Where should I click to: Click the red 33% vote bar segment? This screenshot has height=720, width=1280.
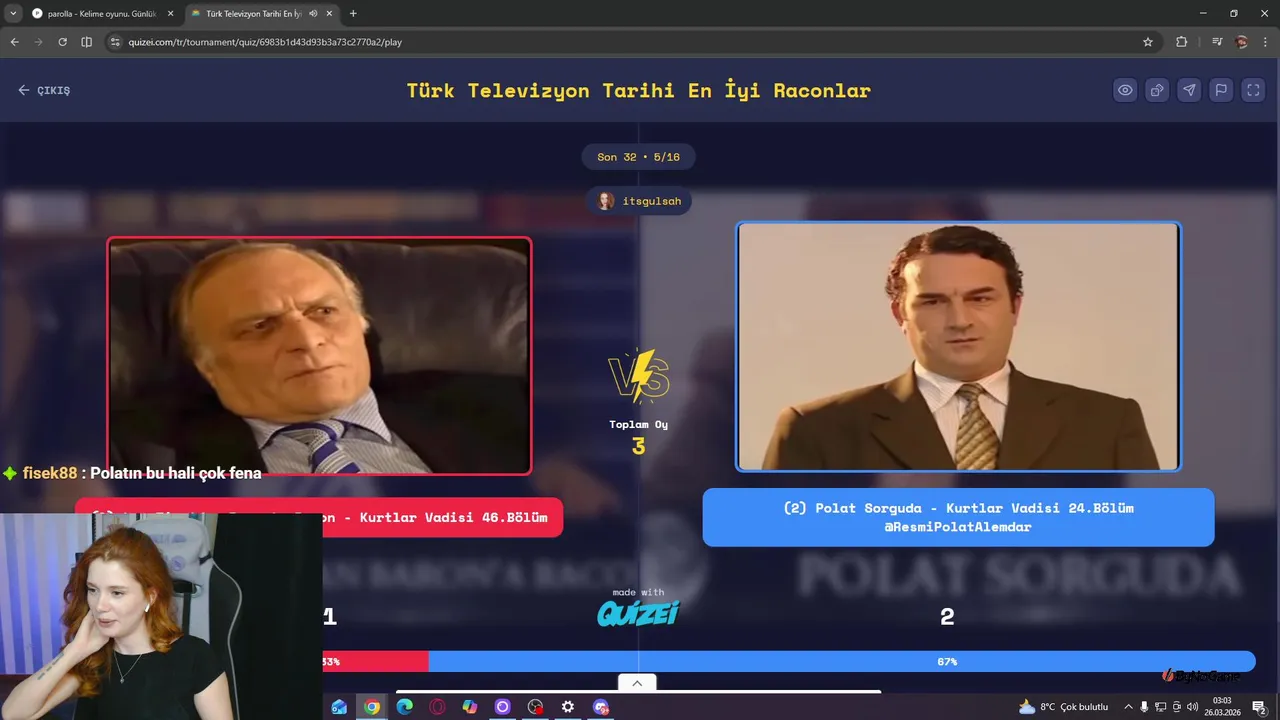pos(376,661)
